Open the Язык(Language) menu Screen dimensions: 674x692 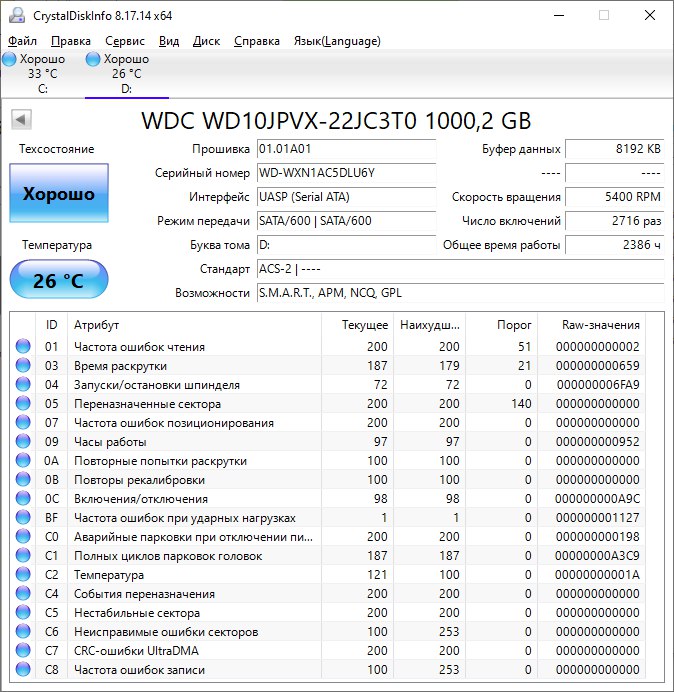pyautogui.click(x=337, y=41)
